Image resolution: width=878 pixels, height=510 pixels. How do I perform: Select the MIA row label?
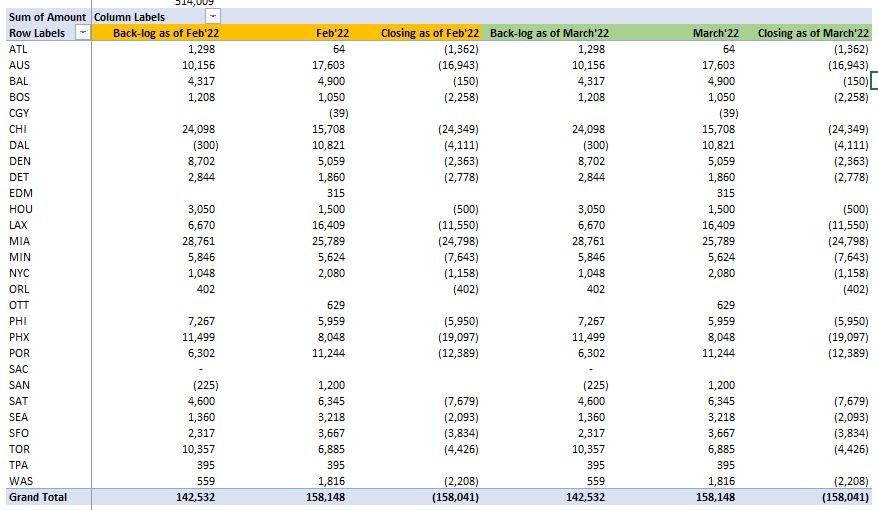[19, 241]
